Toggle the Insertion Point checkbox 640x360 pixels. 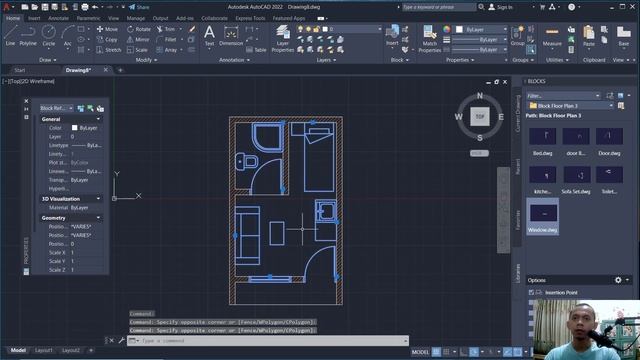tap(531, 292)
